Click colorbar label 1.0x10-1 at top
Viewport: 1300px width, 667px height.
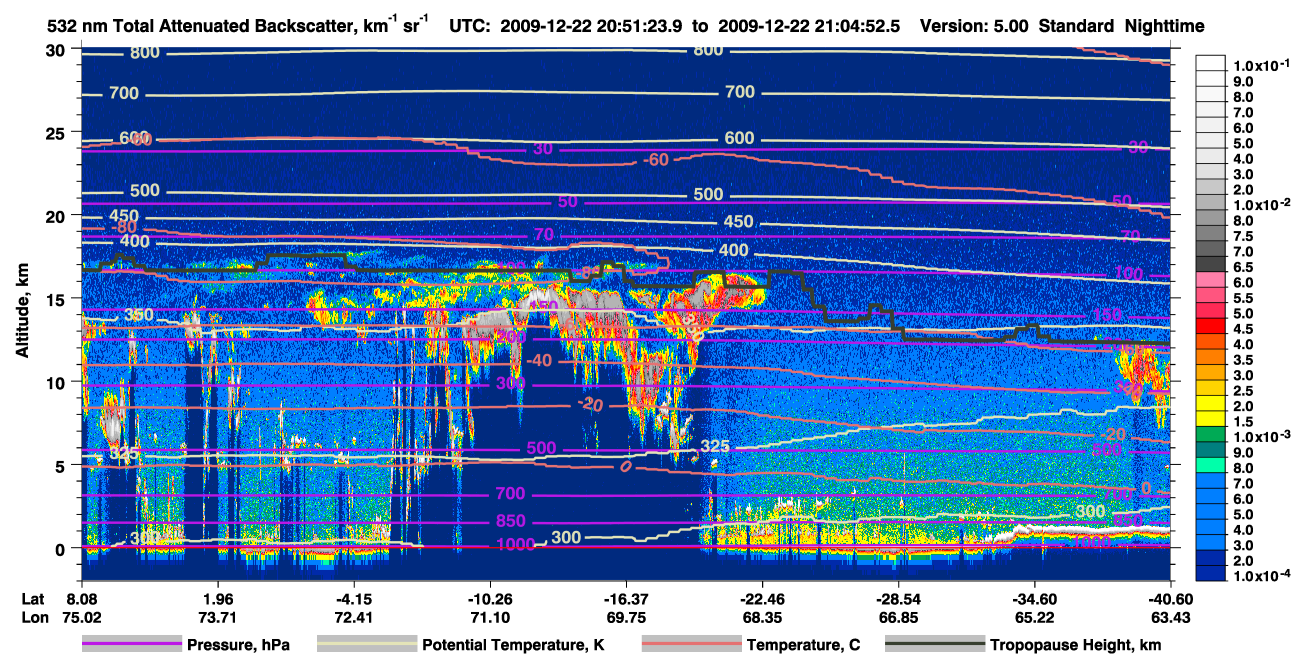1262,65
